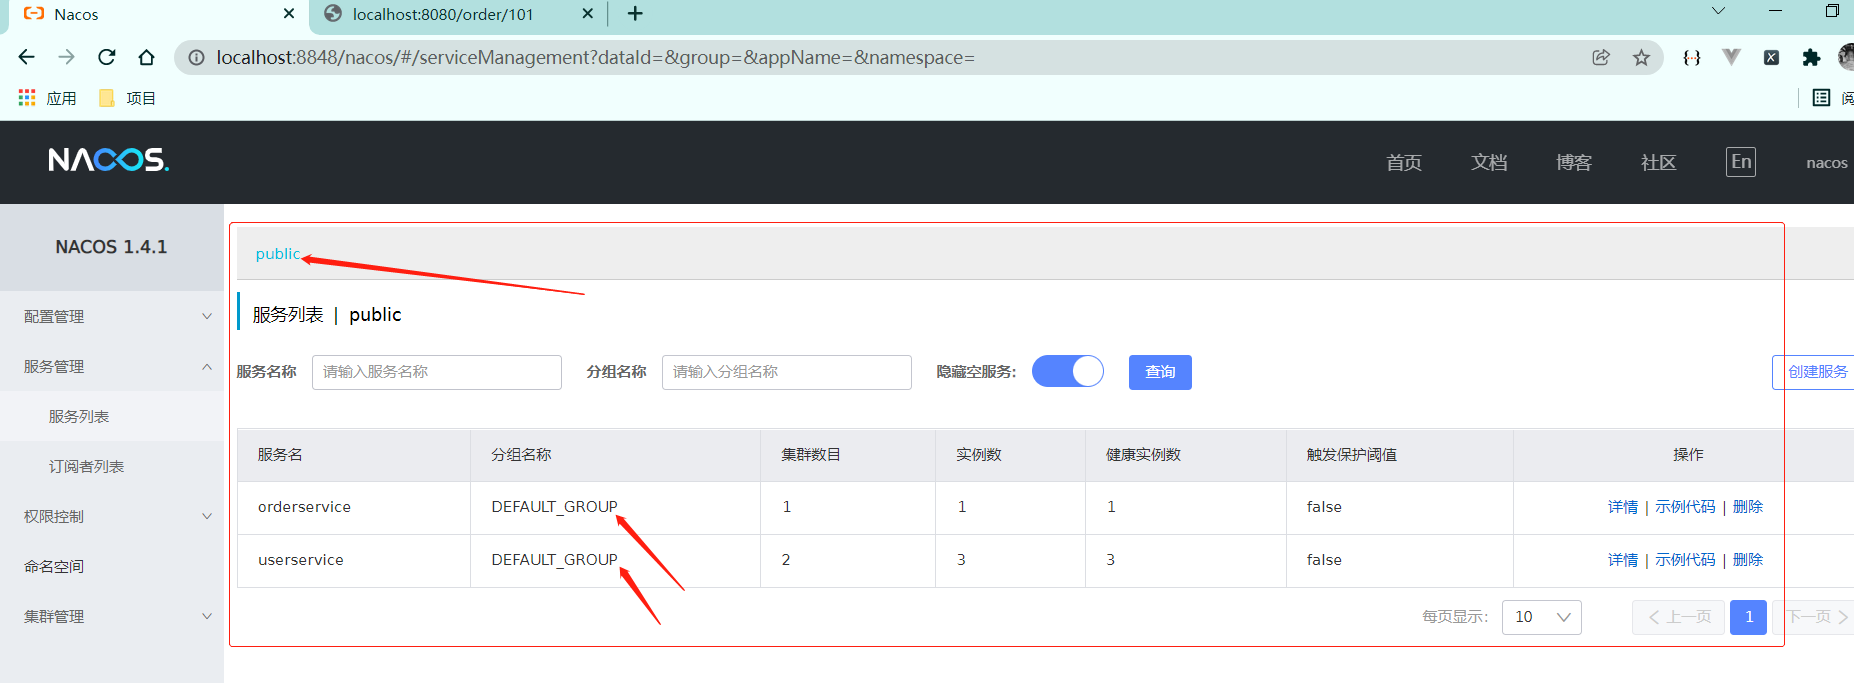1854x683 pixels.
Task: Select the public namespace tab
Action: tap(277, 254)
